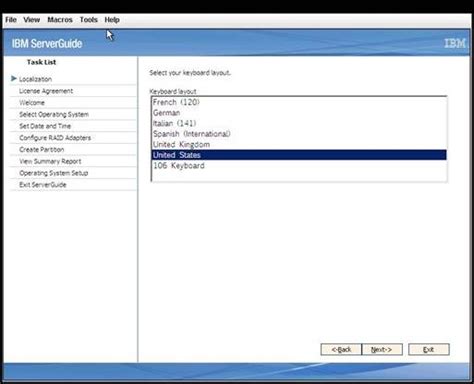The image size is (474, 384).
Task: Click the Localization arrow indicator
Action: pyautogui.click(x=14, y=79)
